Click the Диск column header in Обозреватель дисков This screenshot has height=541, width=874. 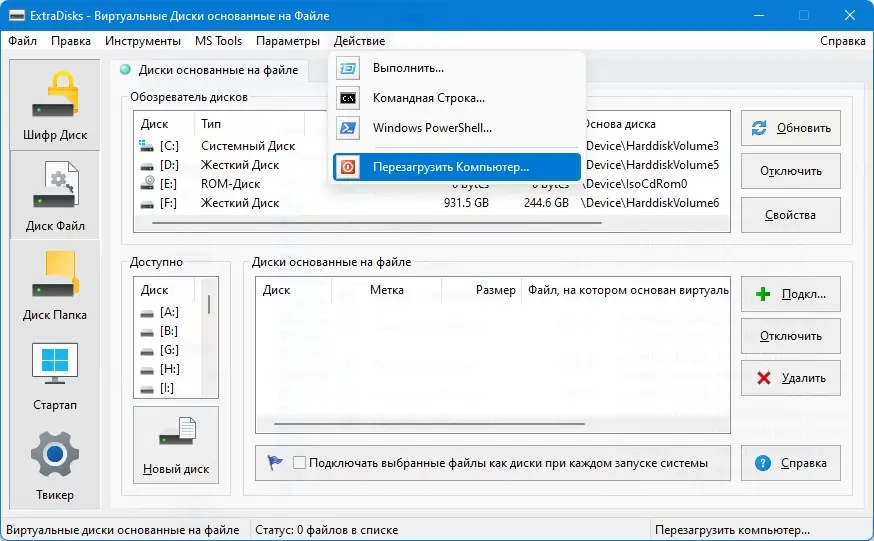click(164, 124)
